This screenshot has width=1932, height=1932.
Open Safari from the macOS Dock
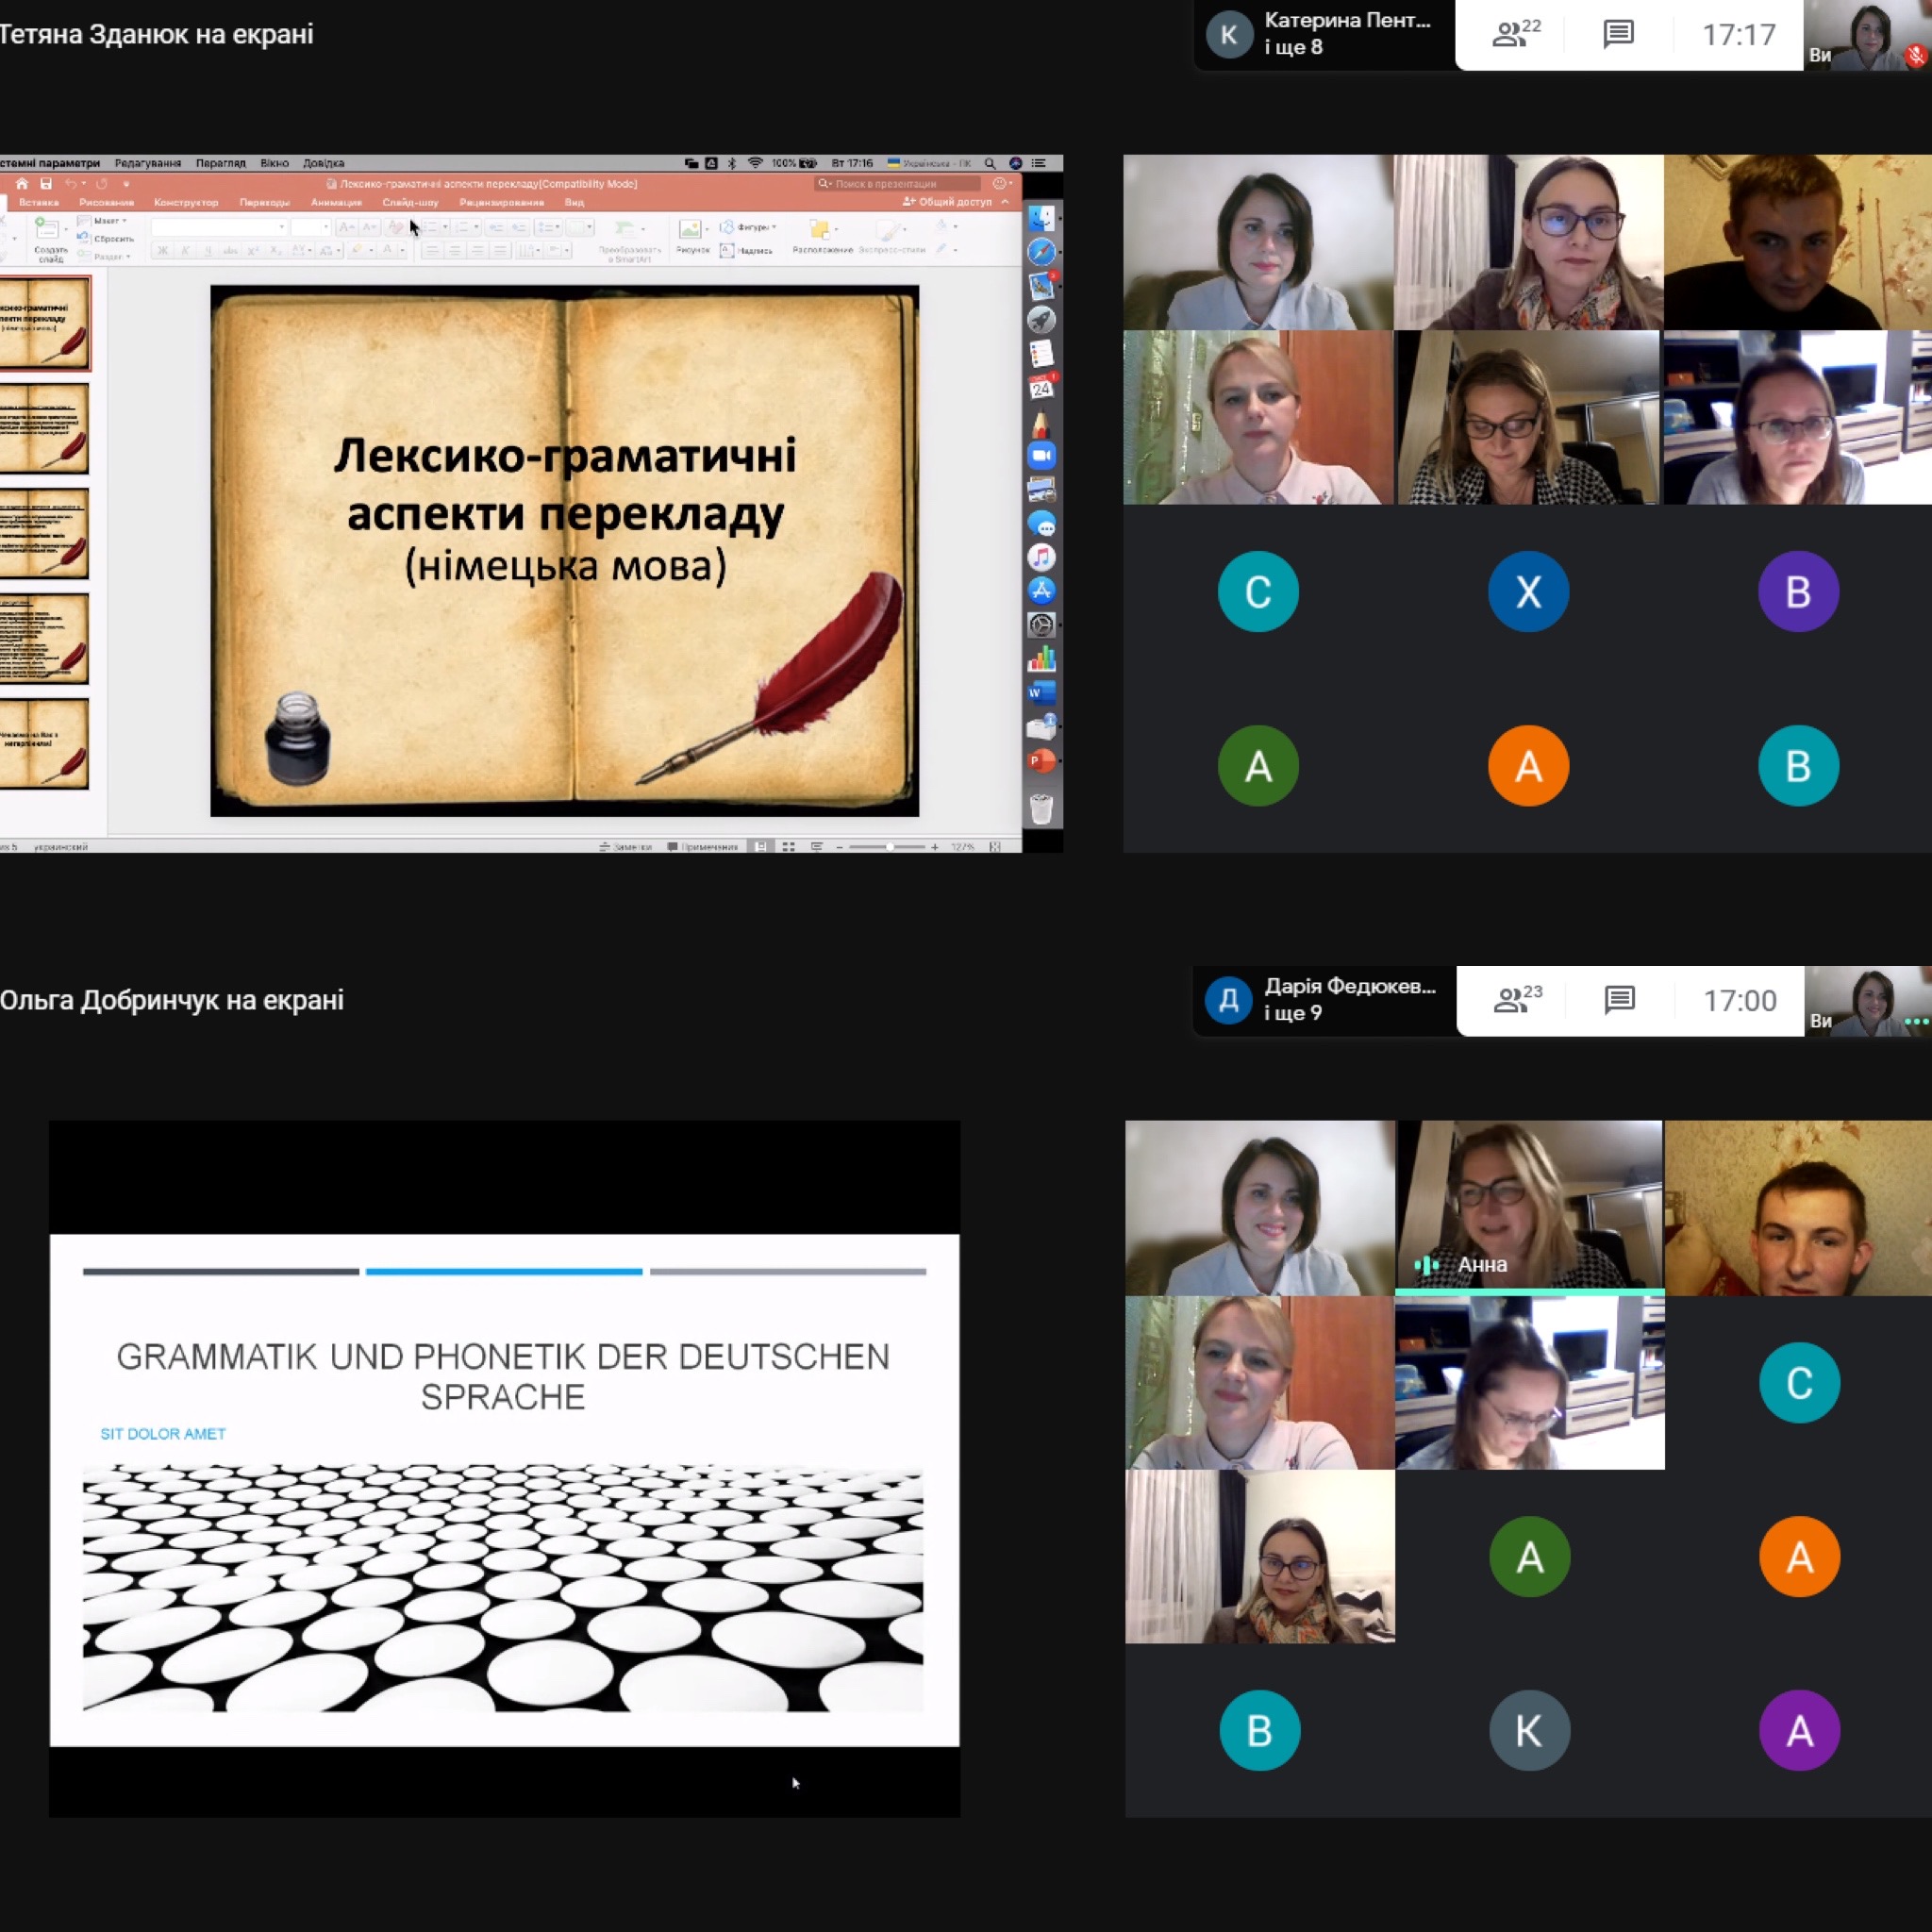tap(1041, 252)
